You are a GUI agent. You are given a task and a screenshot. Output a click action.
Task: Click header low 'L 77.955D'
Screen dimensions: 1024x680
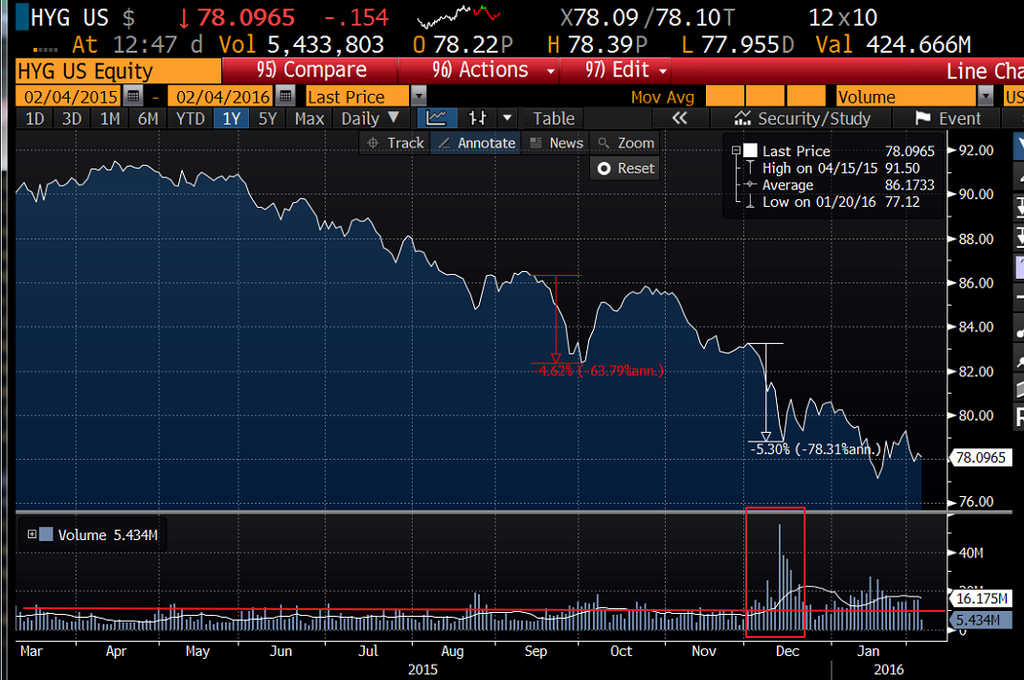pyautogui.click(x=737, y=44)
